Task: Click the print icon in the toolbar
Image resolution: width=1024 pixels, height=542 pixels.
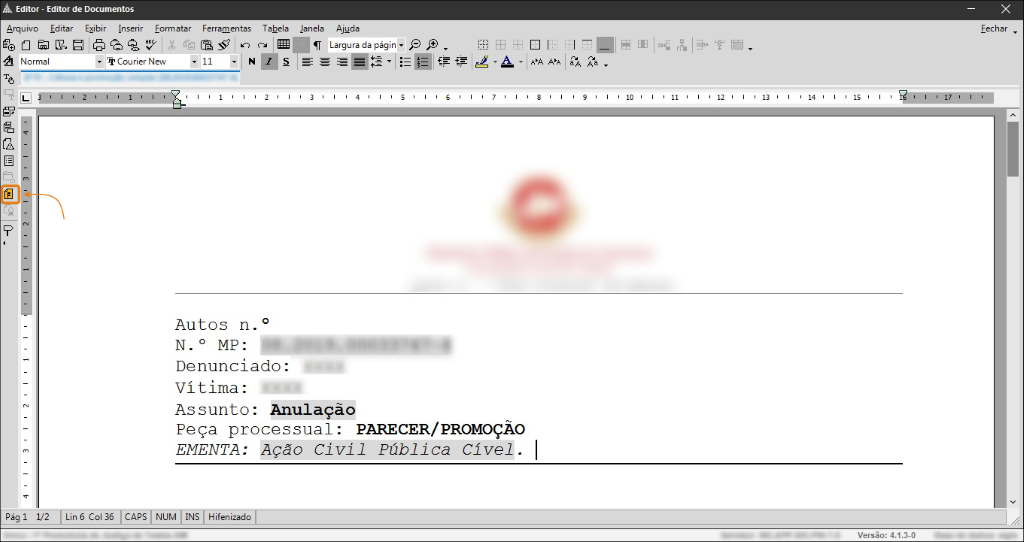Action: (99, 45)
